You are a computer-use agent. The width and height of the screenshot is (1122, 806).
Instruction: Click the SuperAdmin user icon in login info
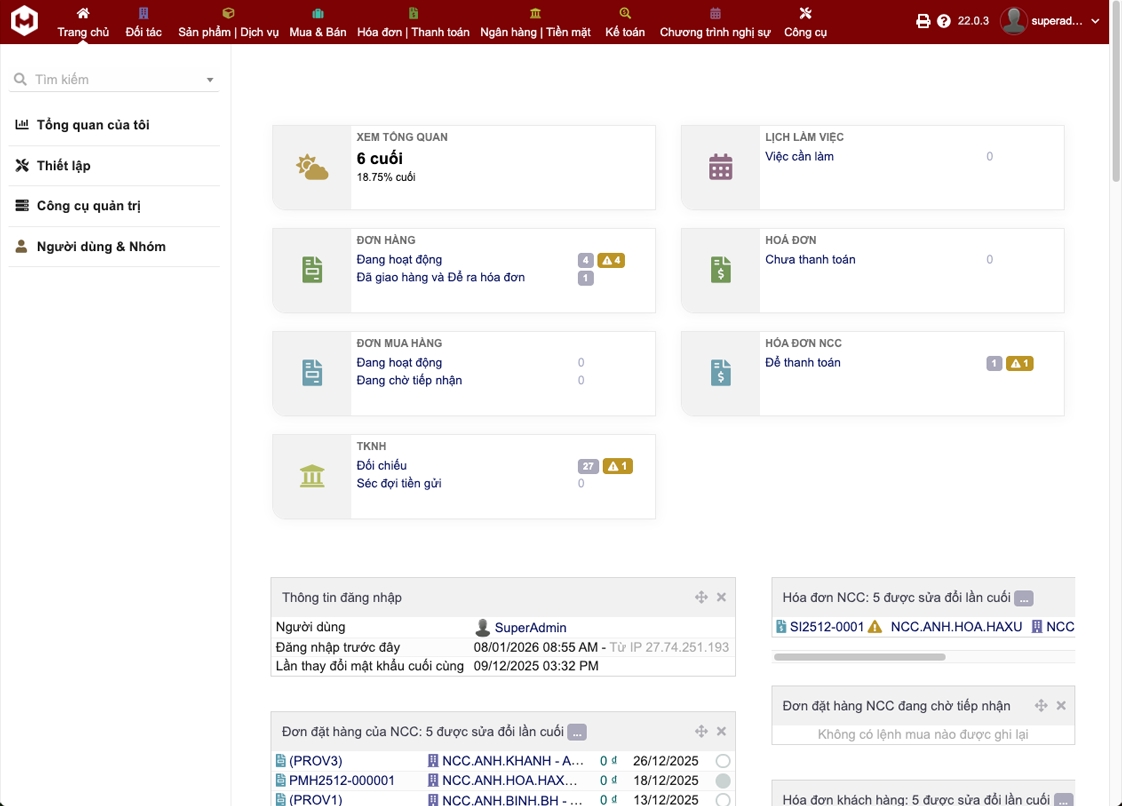tap(482, 627)
